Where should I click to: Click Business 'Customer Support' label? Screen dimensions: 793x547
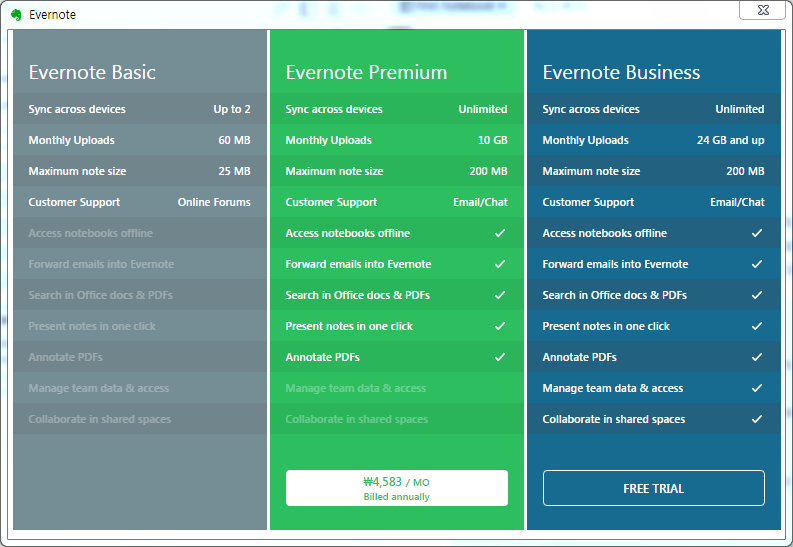pyautogui.click(x=588, y=202)
